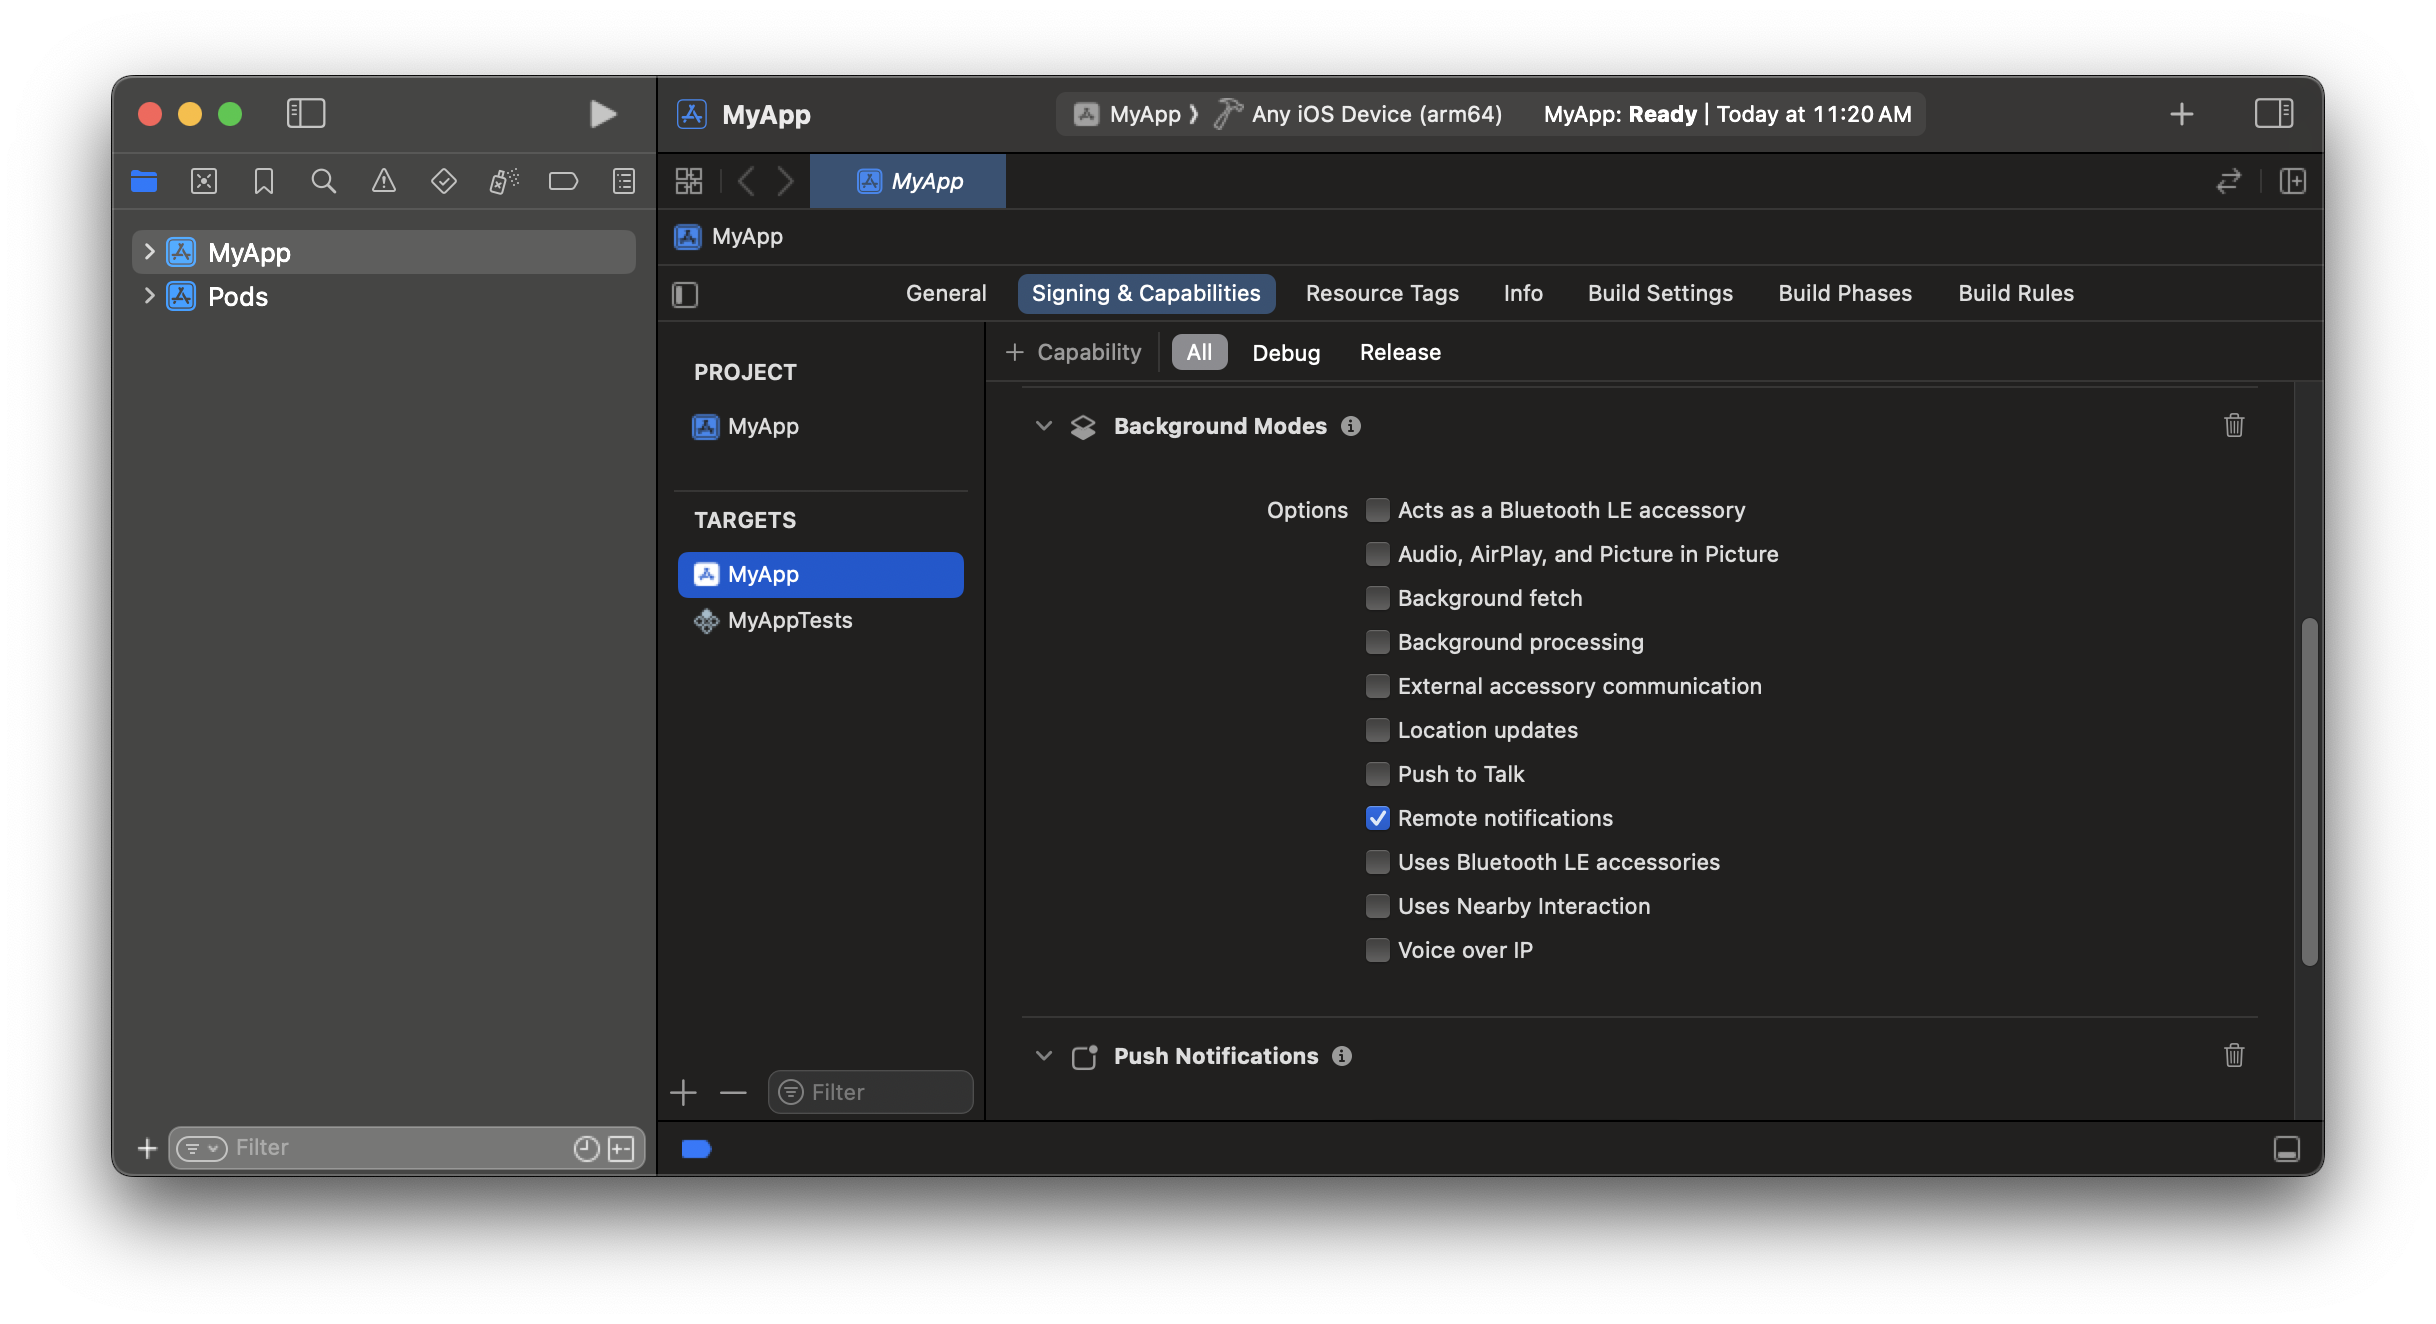Check Voice over IP
This screenshot has width=2436, height=1324.
1378,950
